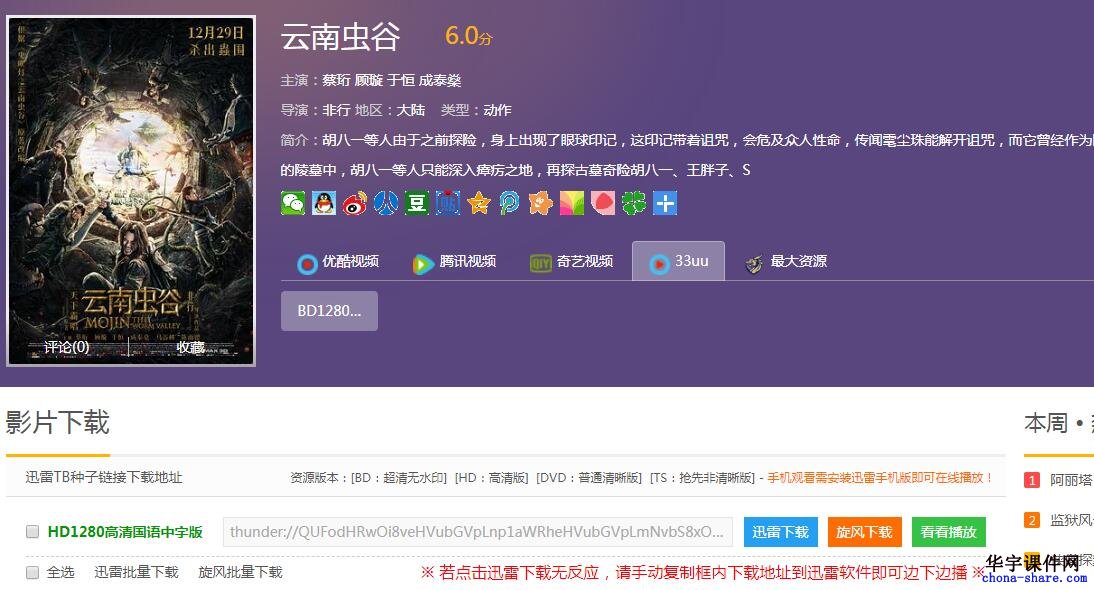Open the HD1280高清国语中字版 download link
Viewport: 1094px width, 590px height.
pyautogui.click(x=125, y=531)
